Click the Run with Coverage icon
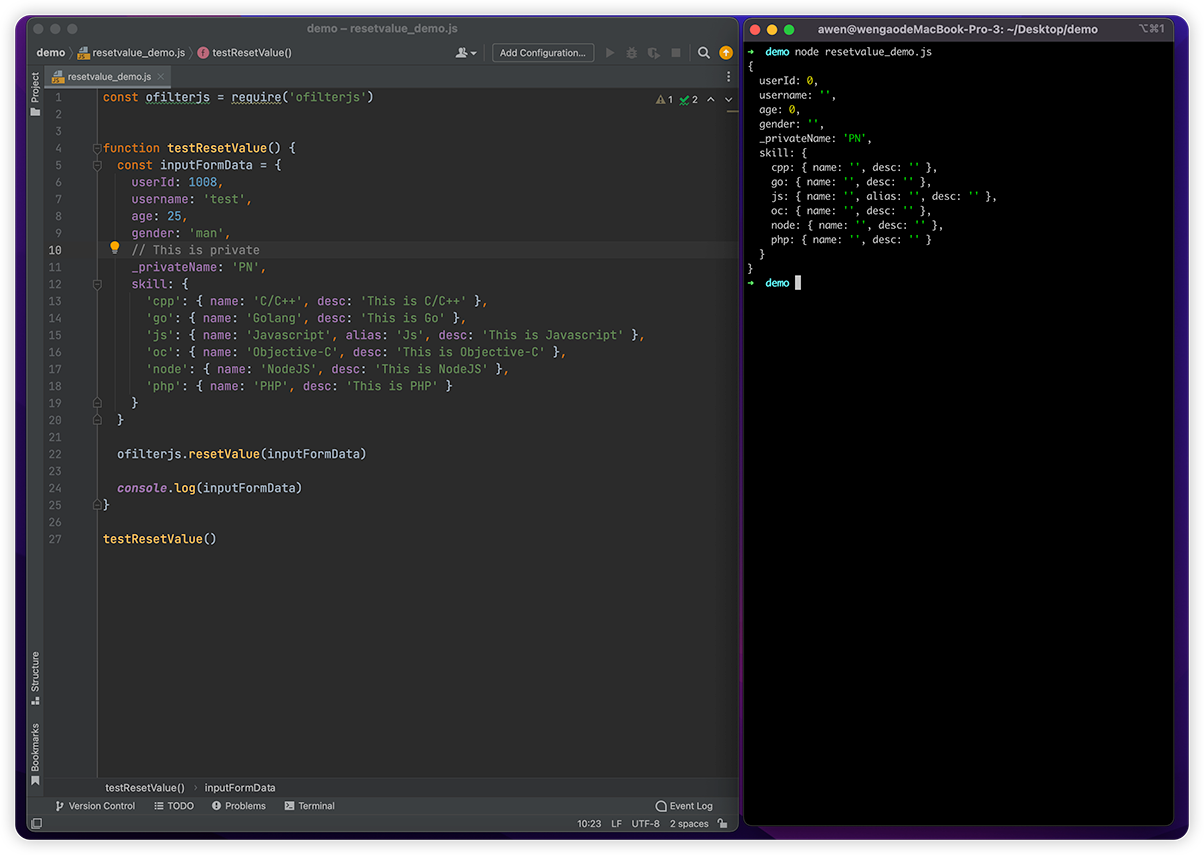 654,53
